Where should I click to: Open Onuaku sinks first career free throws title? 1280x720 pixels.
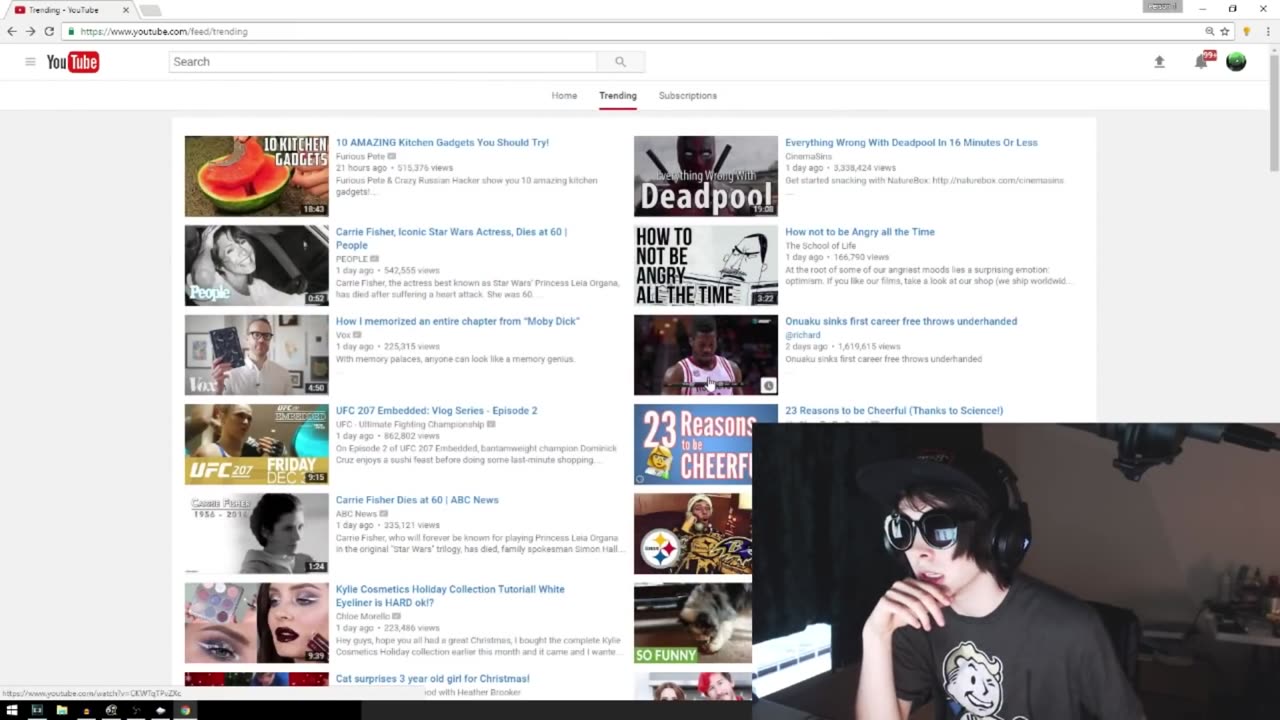(x=901, y=321)
